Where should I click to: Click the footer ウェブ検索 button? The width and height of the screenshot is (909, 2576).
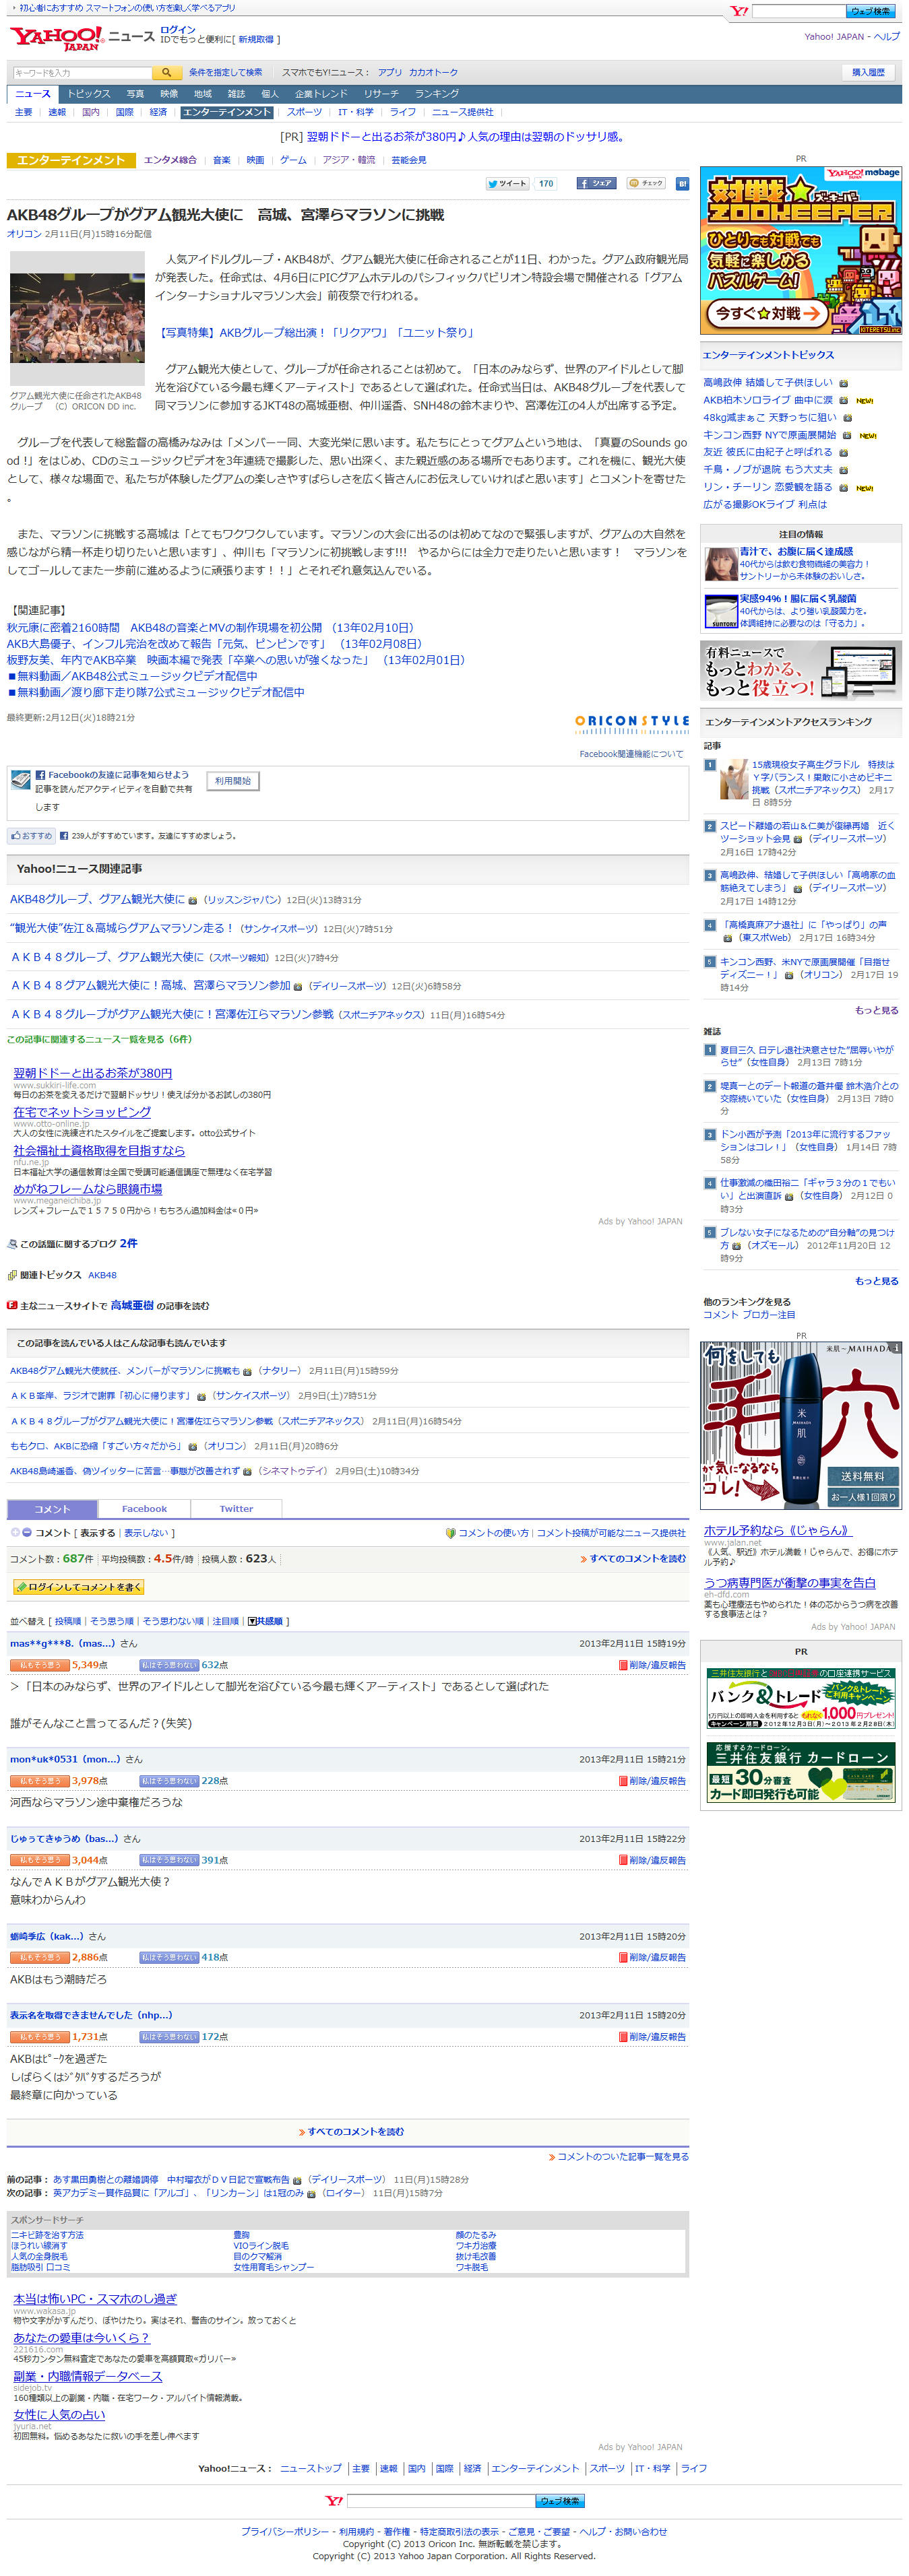click(x=560, y=2500)
